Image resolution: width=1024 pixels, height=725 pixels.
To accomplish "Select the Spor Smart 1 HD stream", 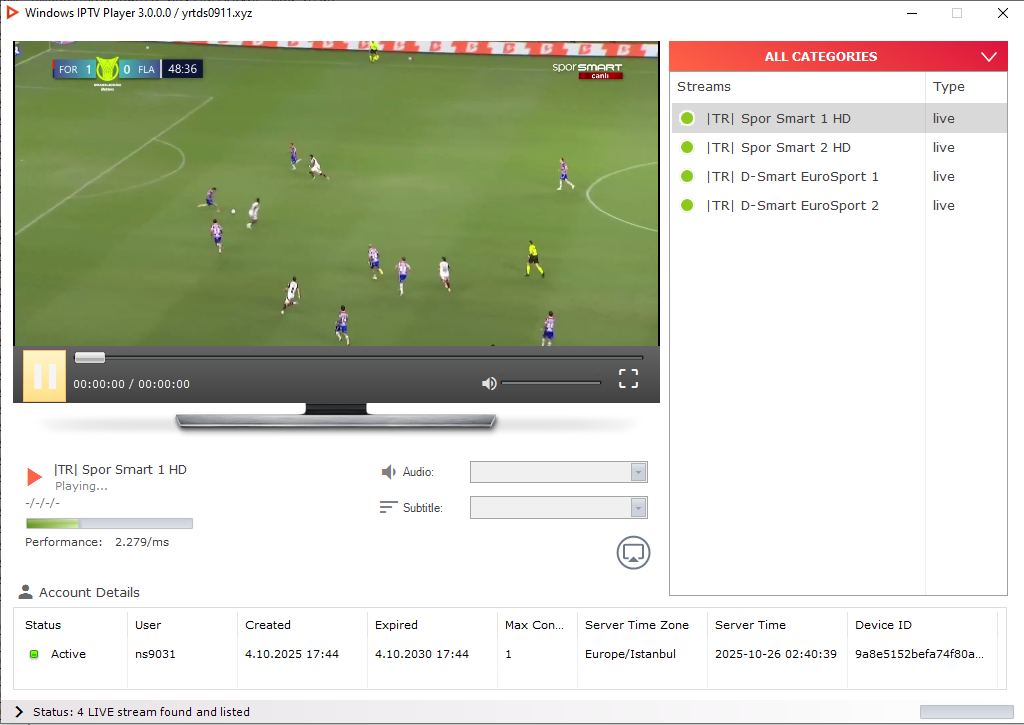I will tap(780, 118).
